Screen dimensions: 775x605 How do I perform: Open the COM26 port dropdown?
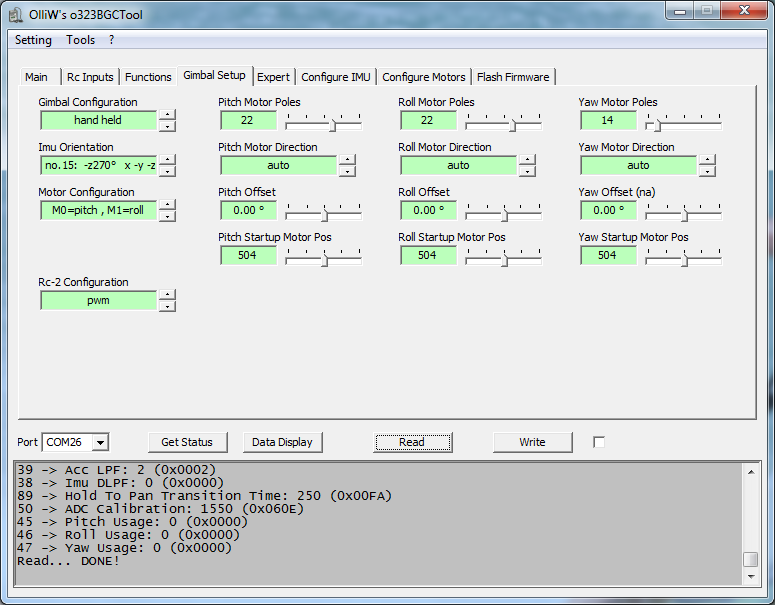101,442
